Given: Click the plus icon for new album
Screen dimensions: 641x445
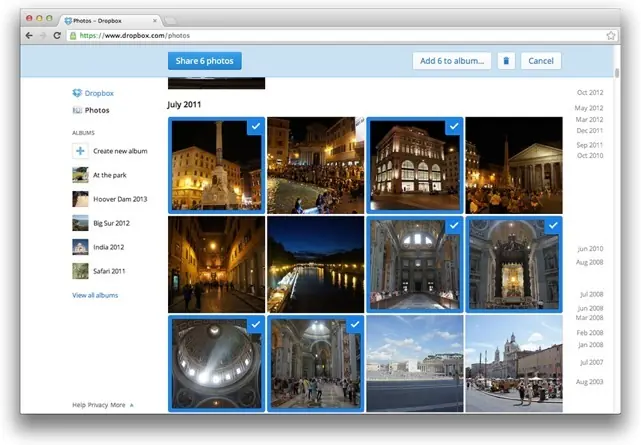Looking at the screenshot, I should (x=80, y=151).
